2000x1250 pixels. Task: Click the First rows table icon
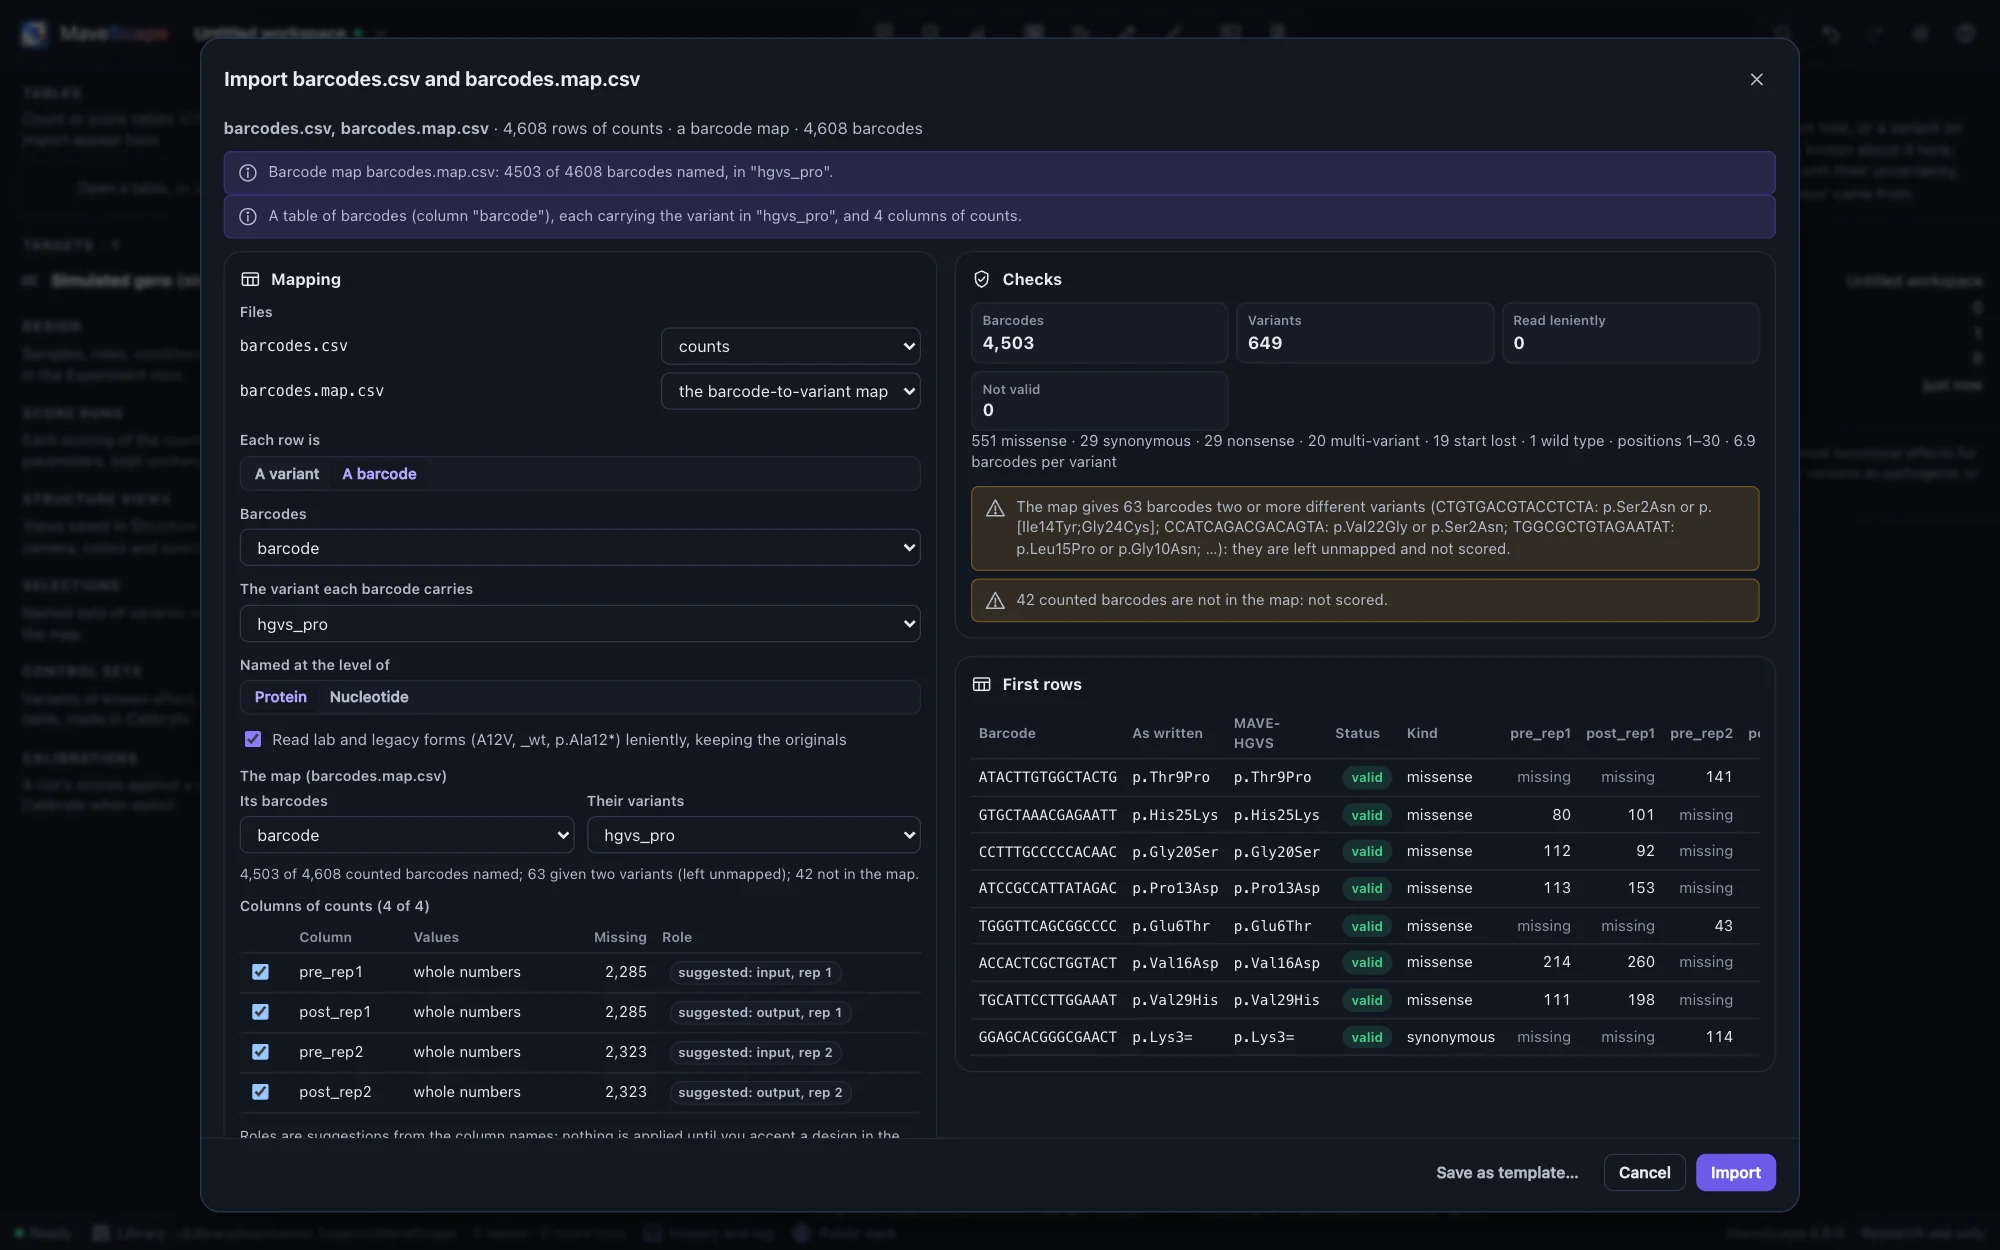(981, 684)
